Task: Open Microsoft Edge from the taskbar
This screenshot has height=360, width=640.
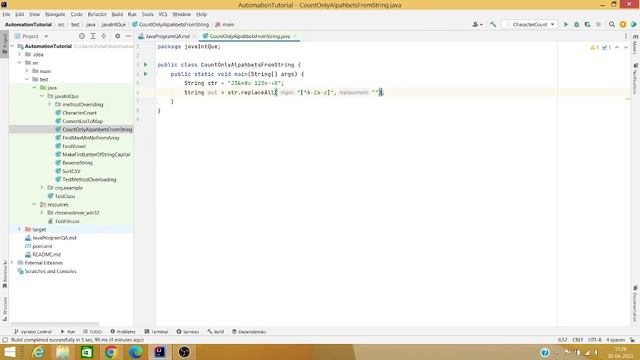Action: [136, 352]
